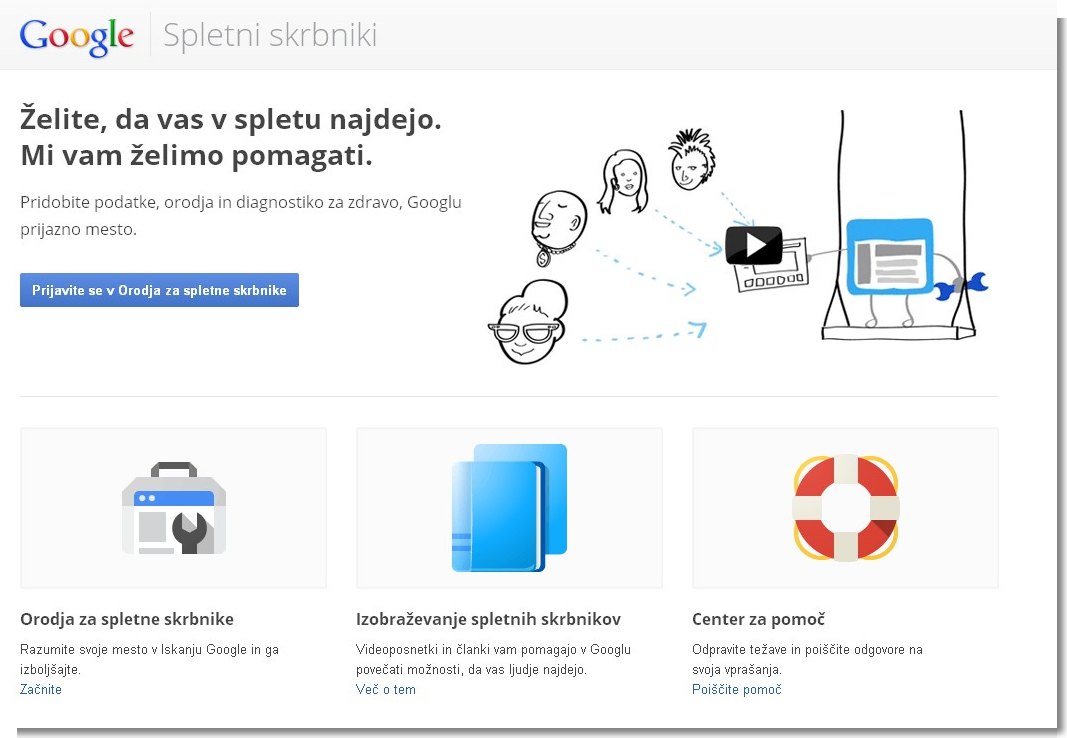
Task: Play the intro video illustration
Action: 753,245
